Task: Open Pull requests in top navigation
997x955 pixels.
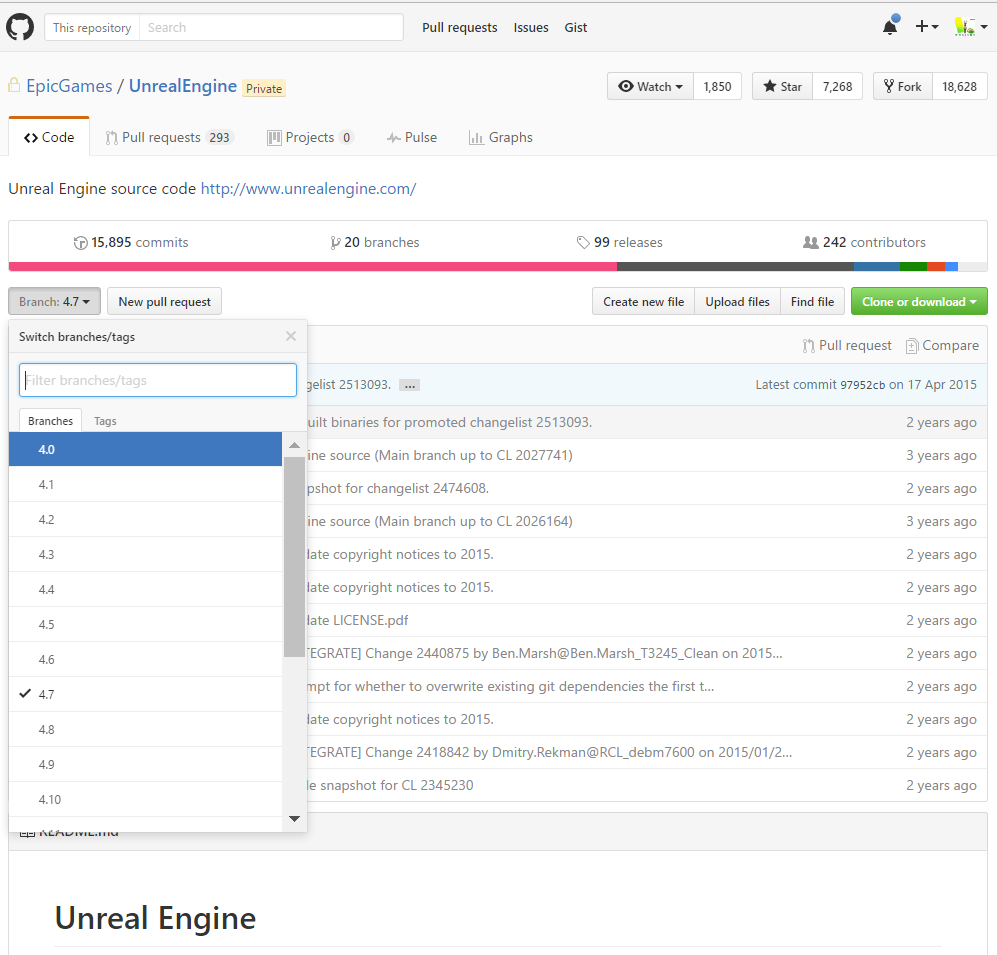Action: [460, 27]
